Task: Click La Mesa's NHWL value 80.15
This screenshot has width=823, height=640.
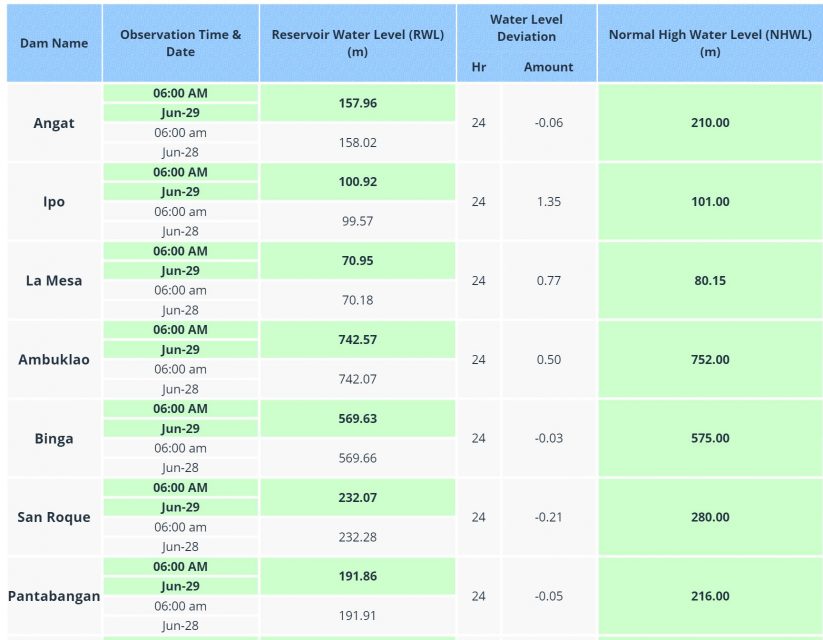Action: [710, 280]
